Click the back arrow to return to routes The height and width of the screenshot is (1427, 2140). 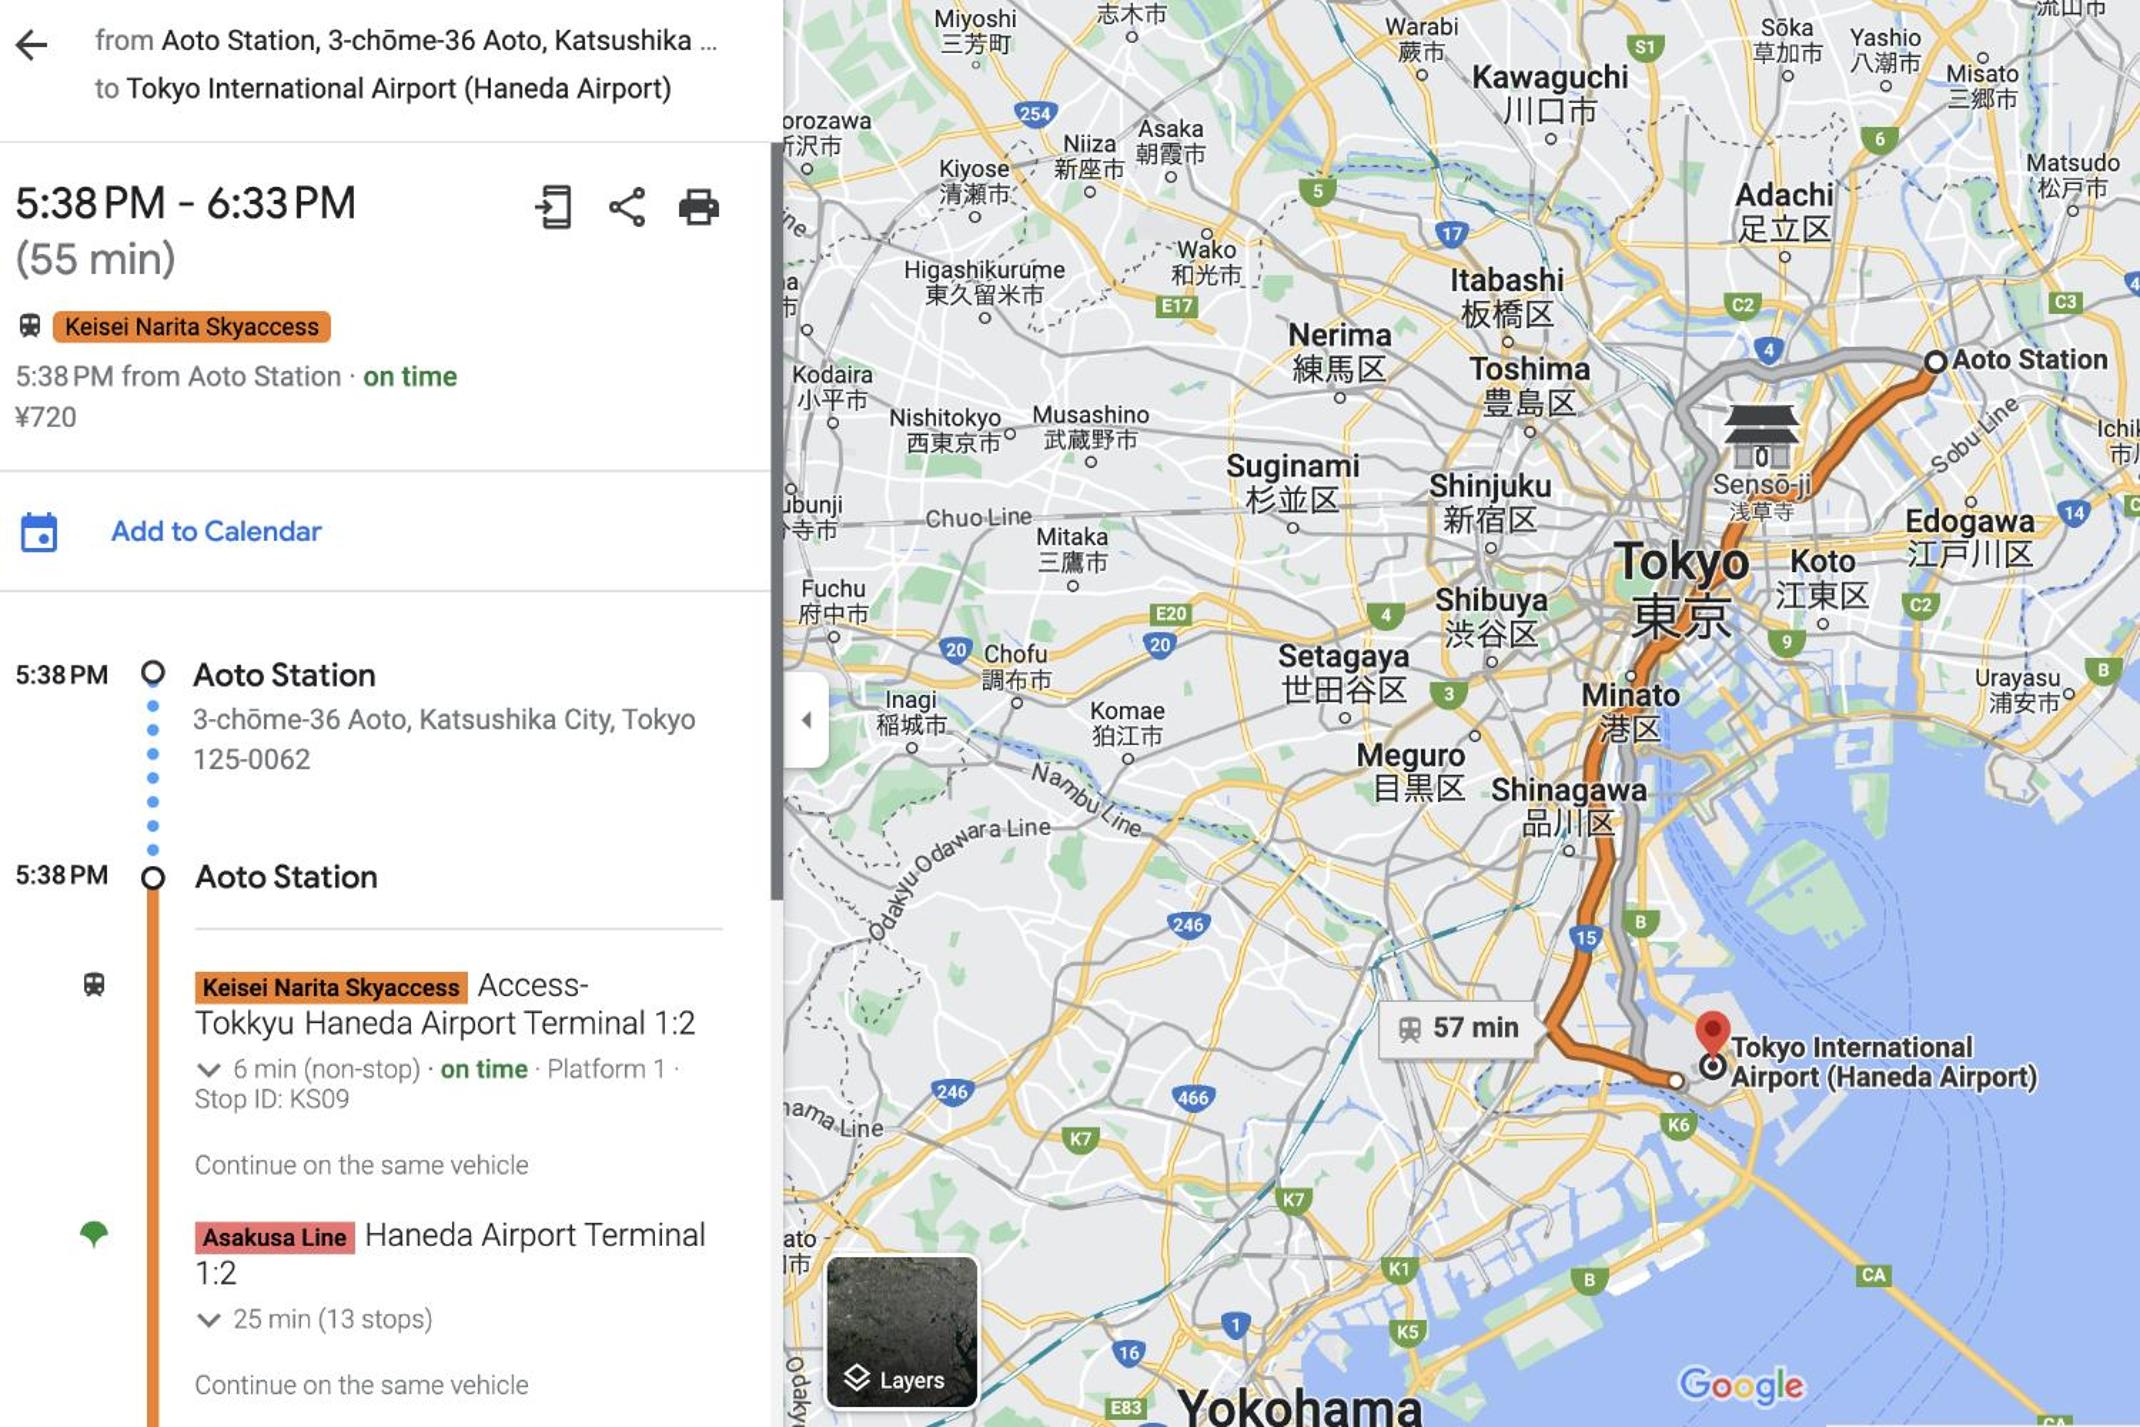[32, 45]
